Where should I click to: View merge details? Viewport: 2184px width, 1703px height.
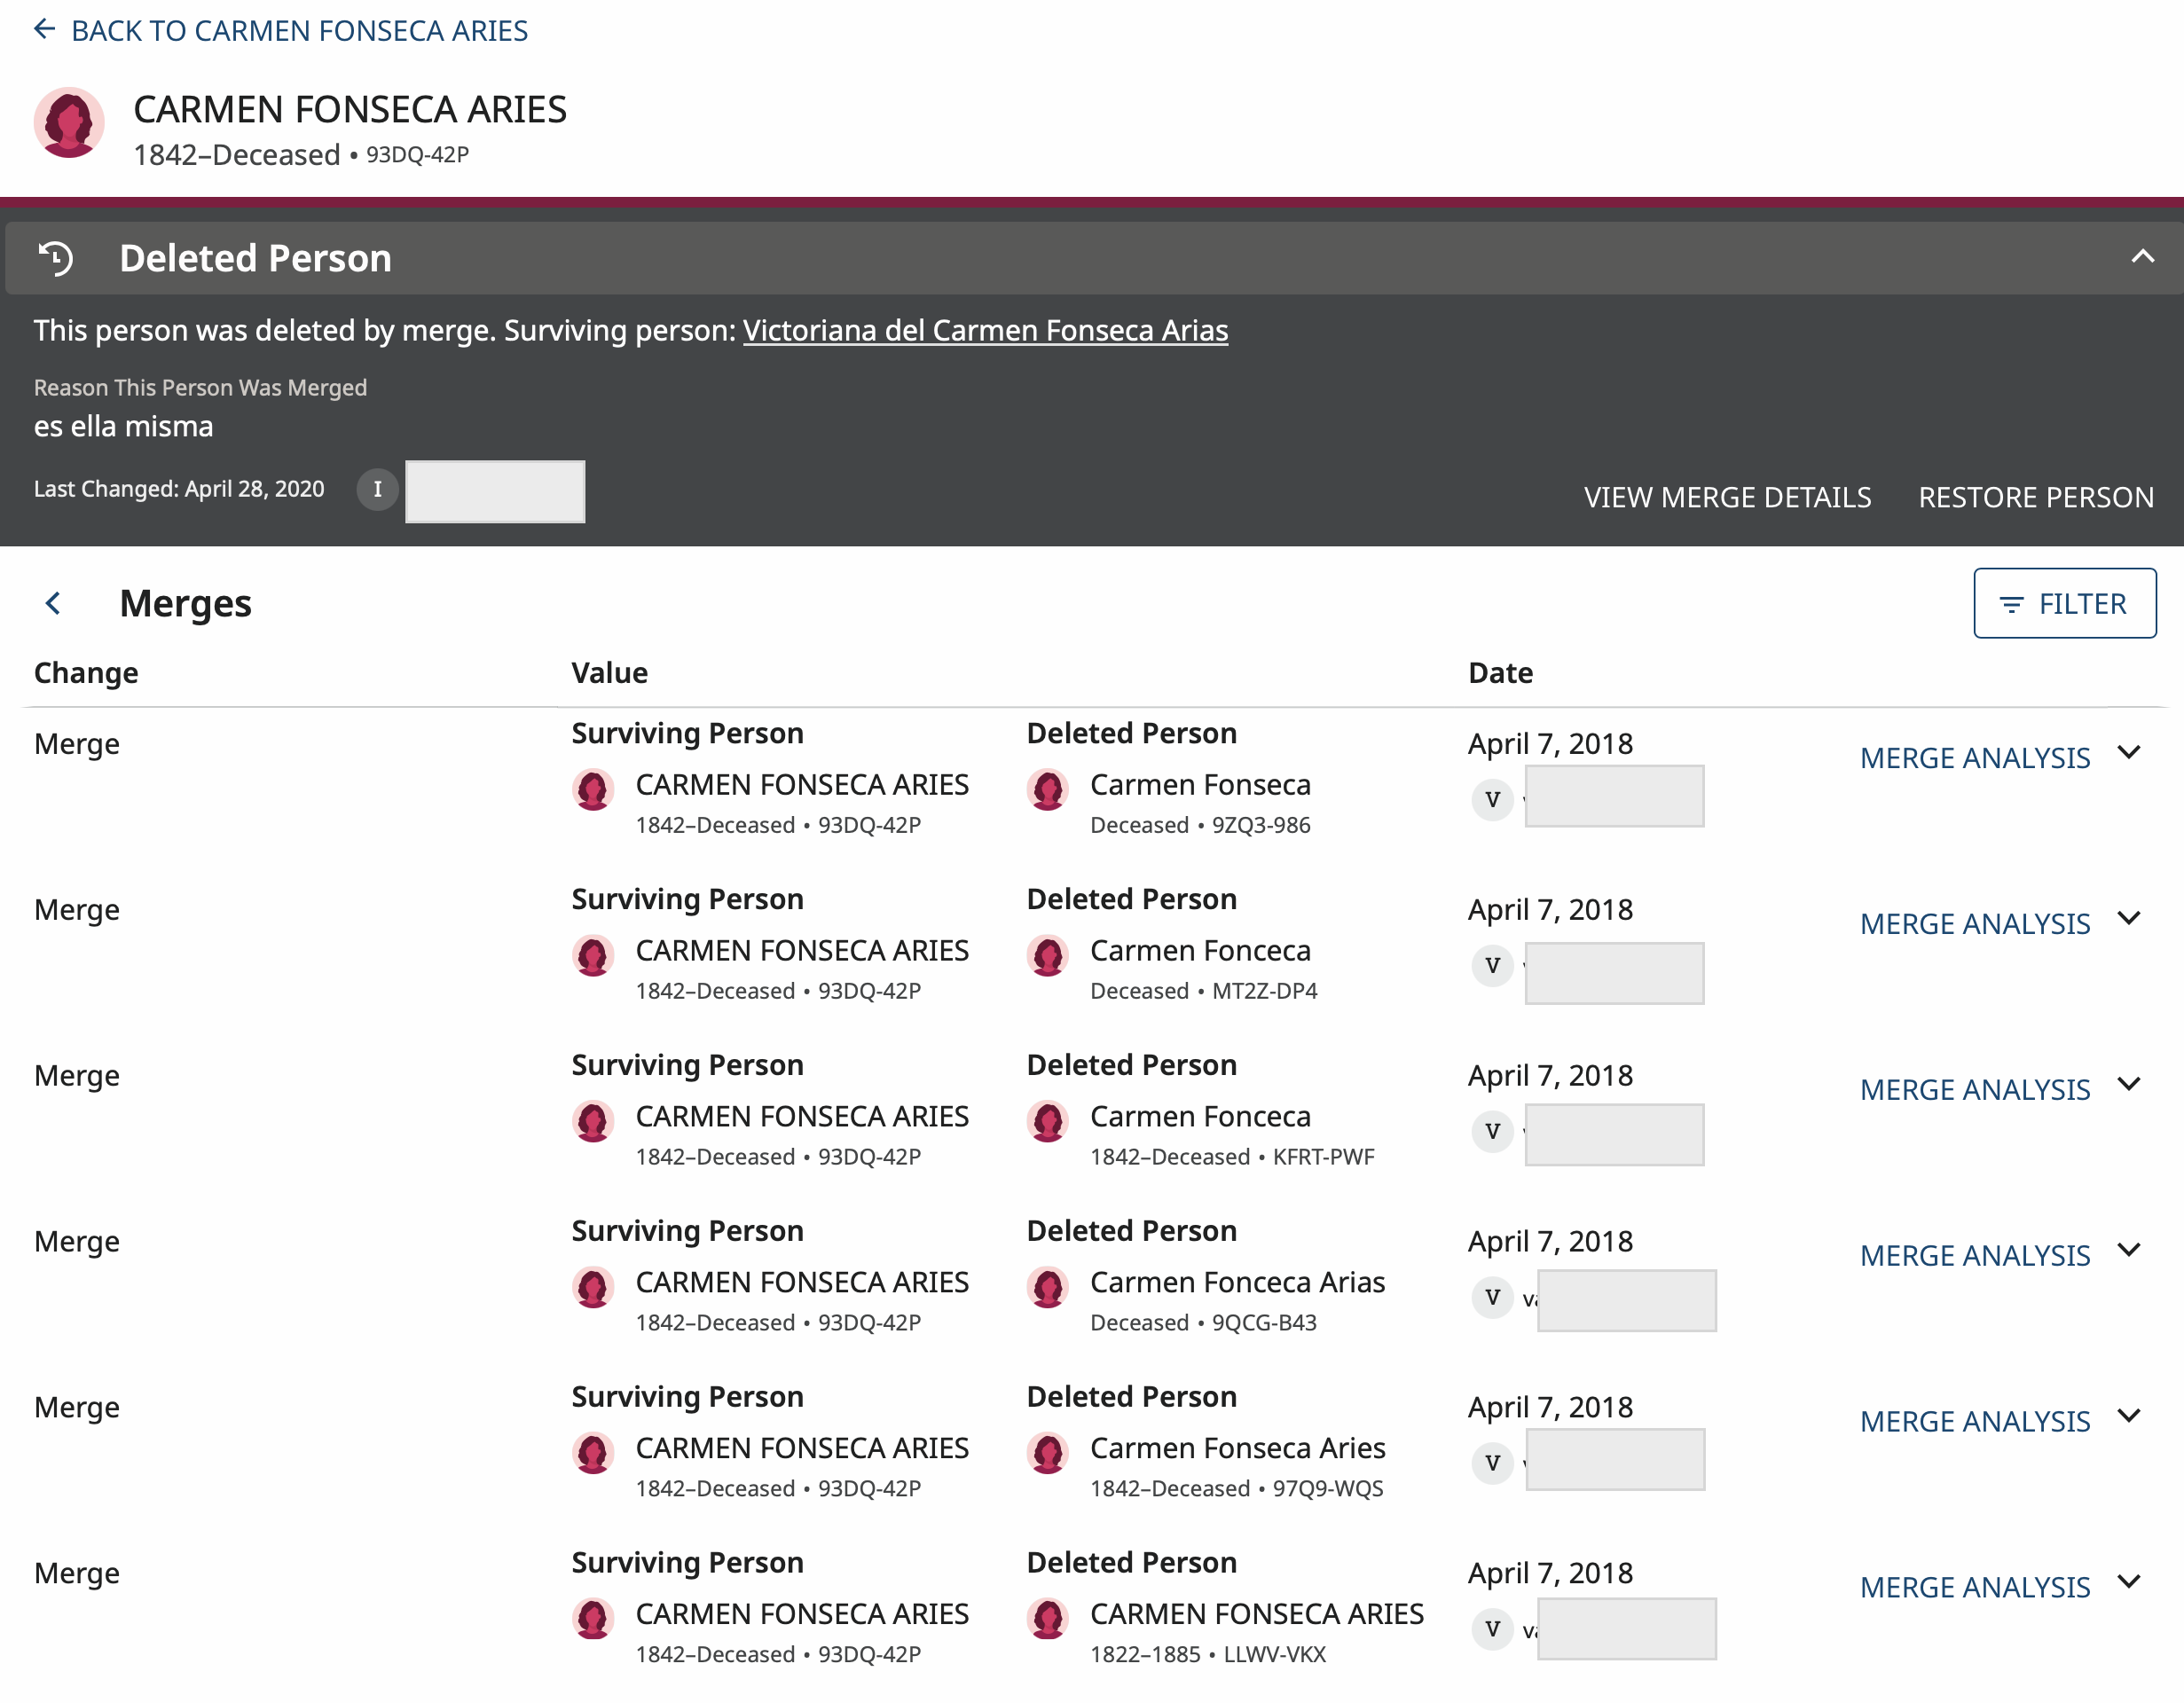click(x=1727, y=497)
